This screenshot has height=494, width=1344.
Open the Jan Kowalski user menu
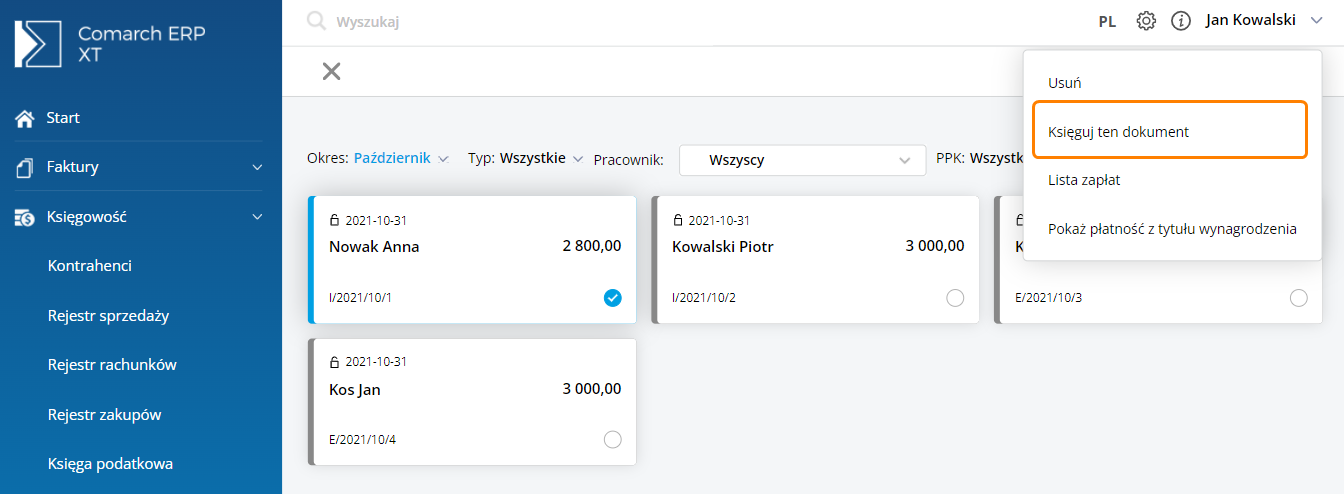(1265, 20)
